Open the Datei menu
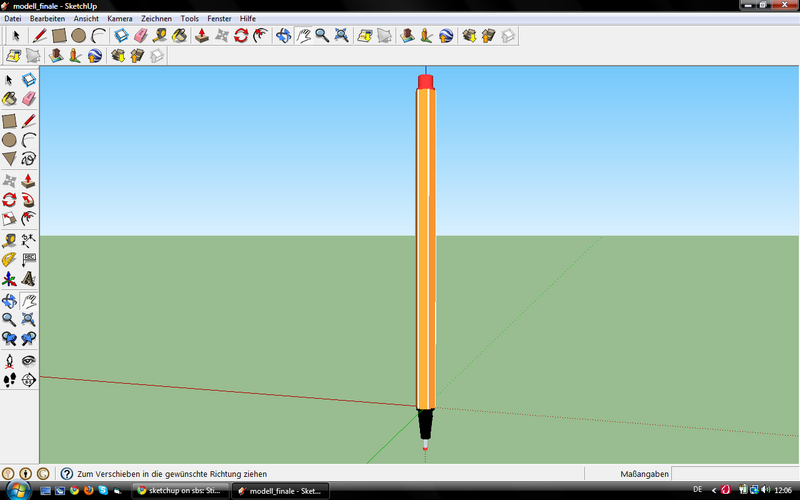The width and height of the screenshot is (800, 500). (13, 18)
